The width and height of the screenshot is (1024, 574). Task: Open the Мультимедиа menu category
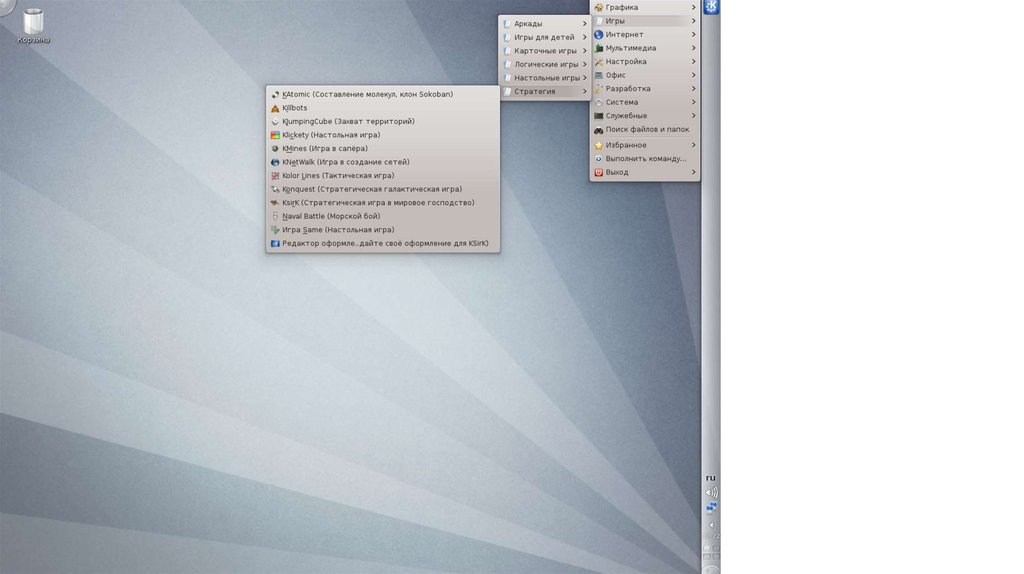(630, 48)
